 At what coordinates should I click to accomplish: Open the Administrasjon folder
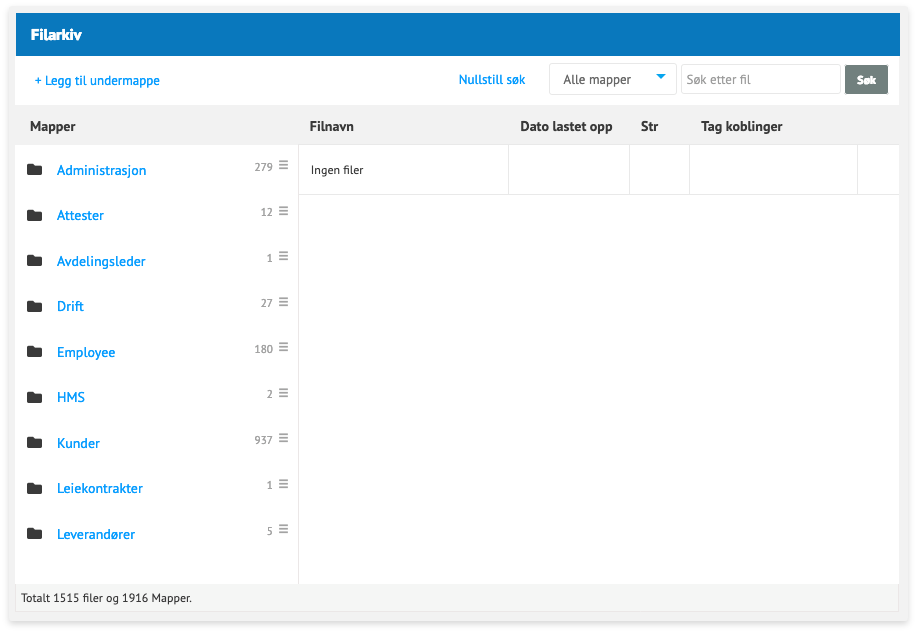click(101, 171)
